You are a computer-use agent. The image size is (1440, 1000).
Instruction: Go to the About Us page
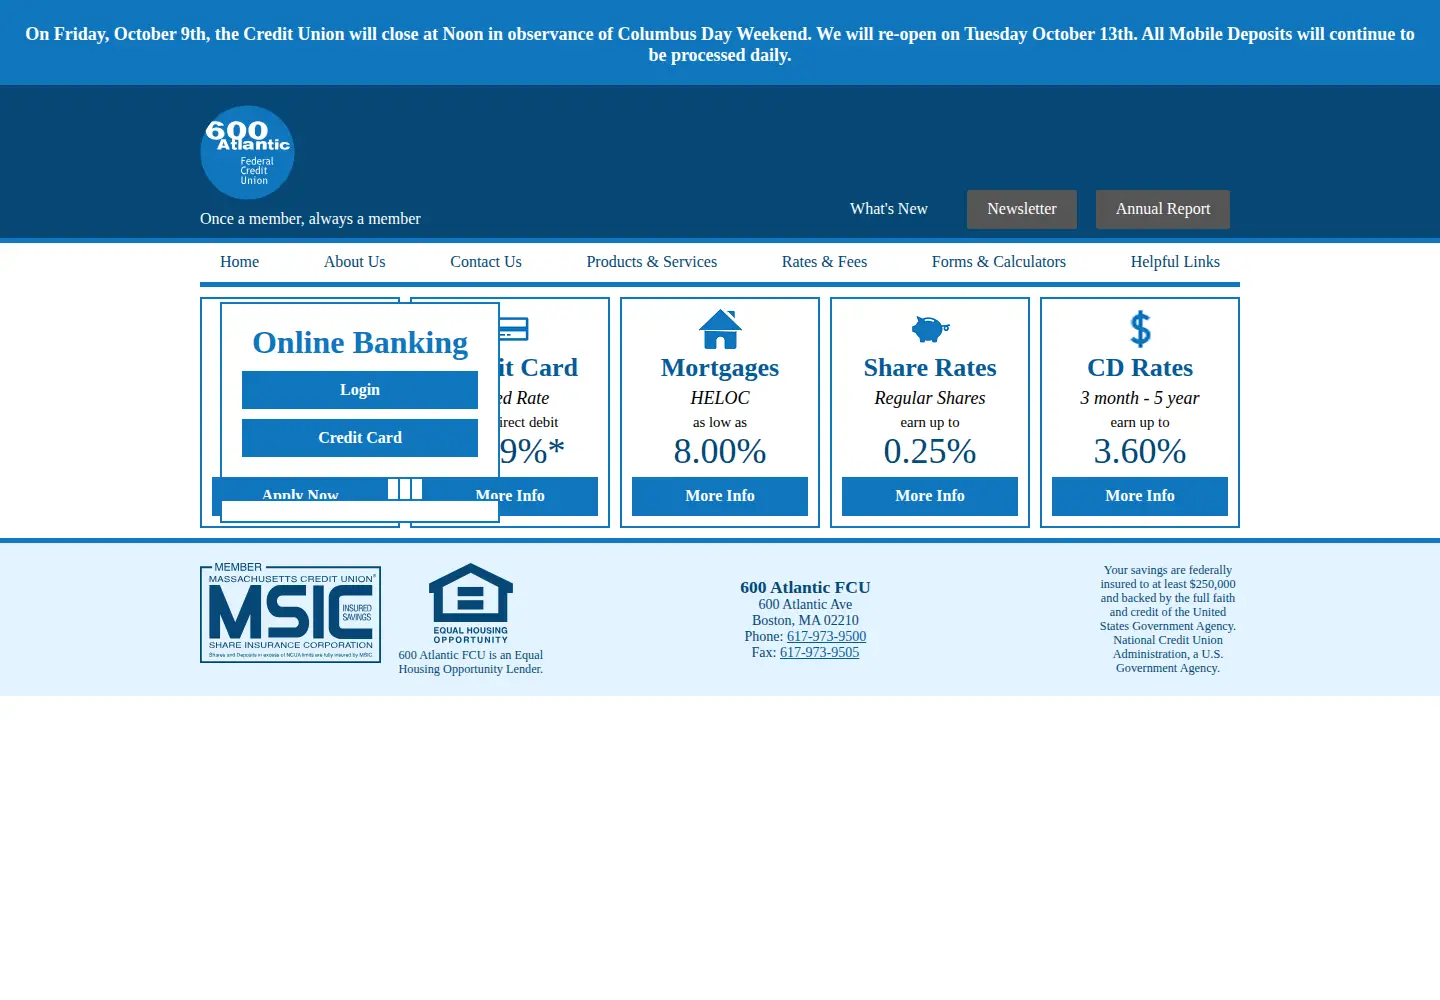click(x=354, y=262)
